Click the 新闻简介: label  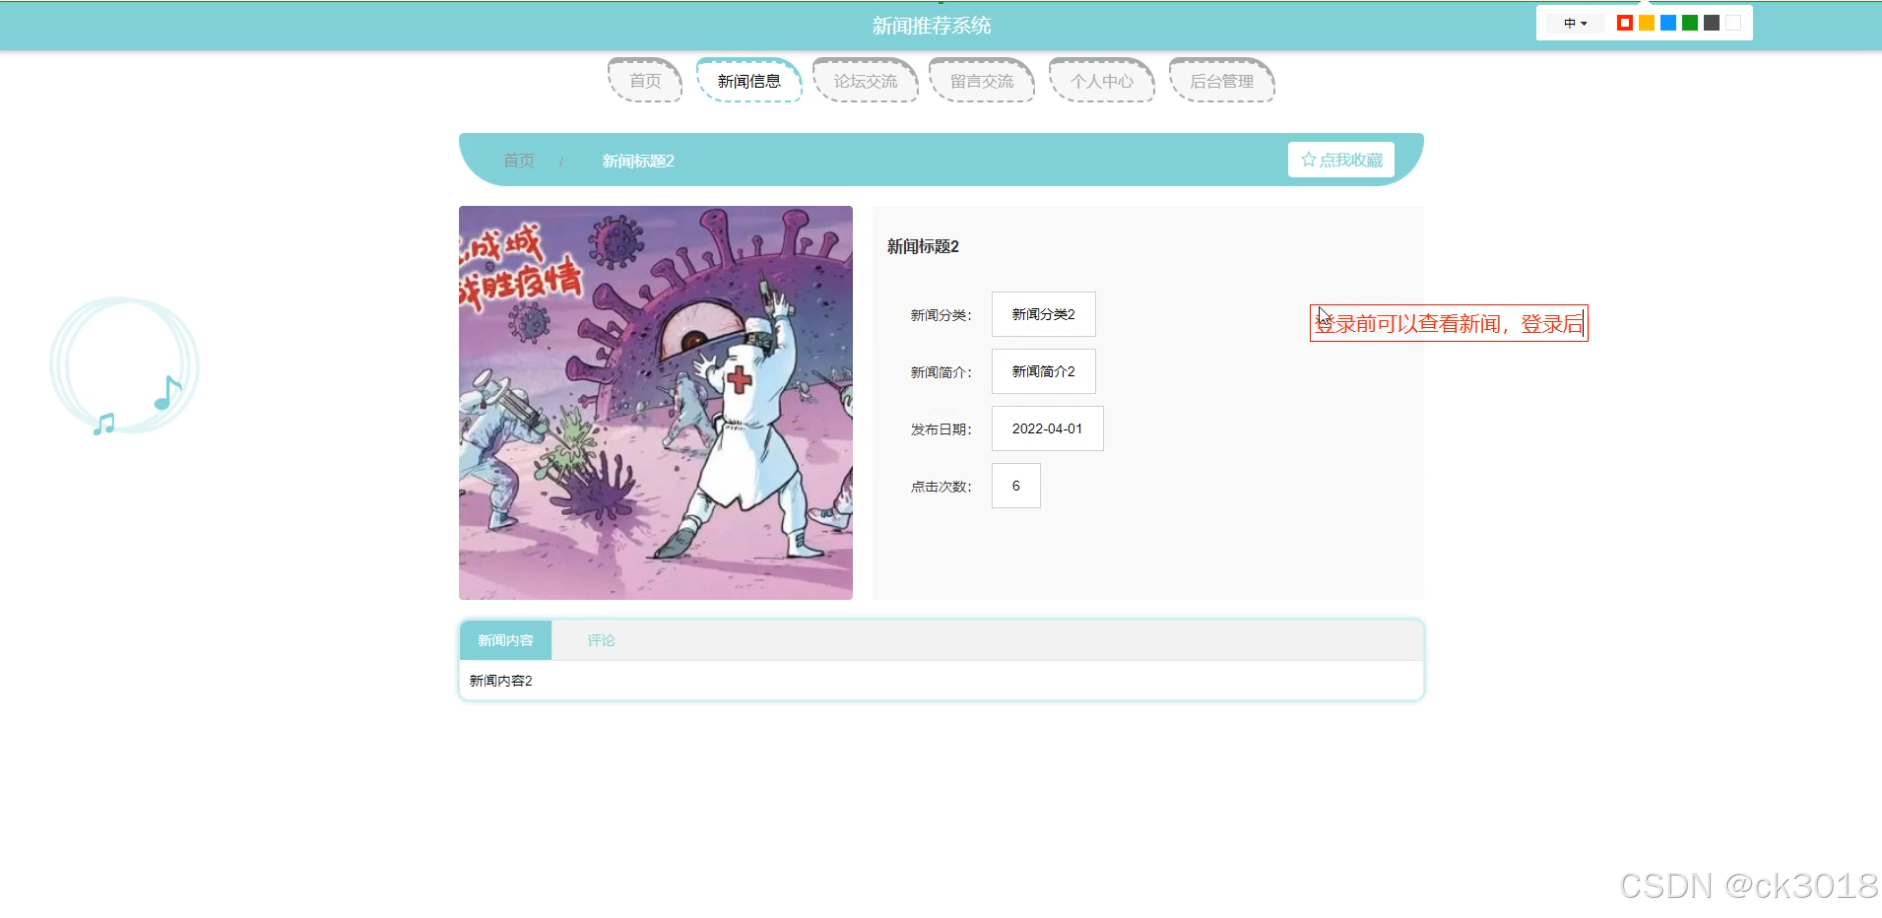(x=941, y=372)
